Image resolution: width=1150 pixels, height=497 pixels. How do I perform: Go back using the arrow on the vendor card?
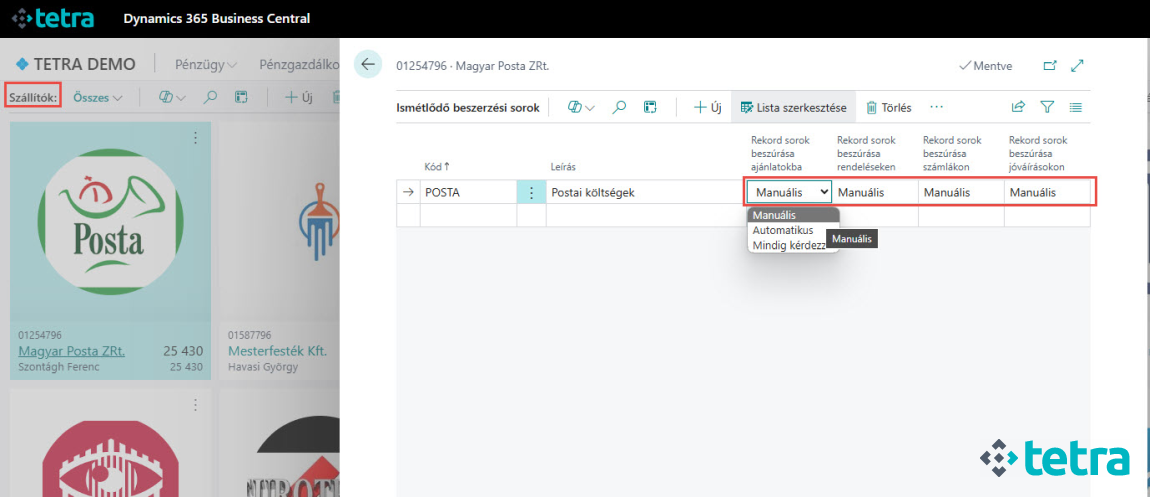point(367,65)
